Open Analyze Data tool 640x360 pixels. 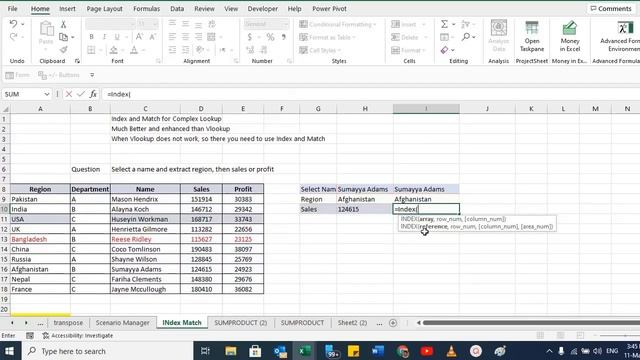coord(498,36)
